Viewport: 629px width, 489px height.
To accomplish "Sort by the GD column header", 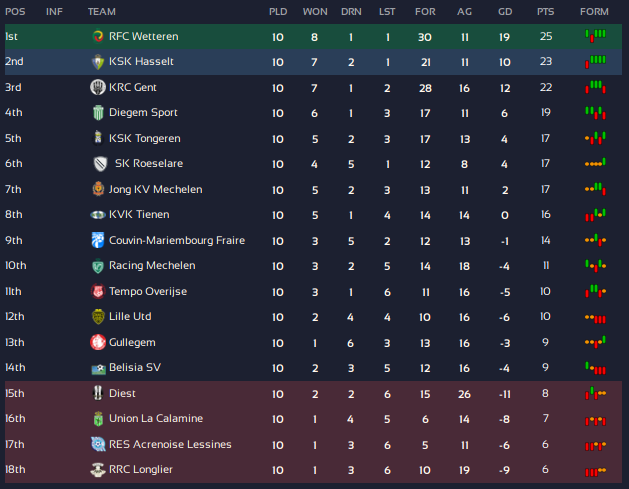I will tap(505, 12).
